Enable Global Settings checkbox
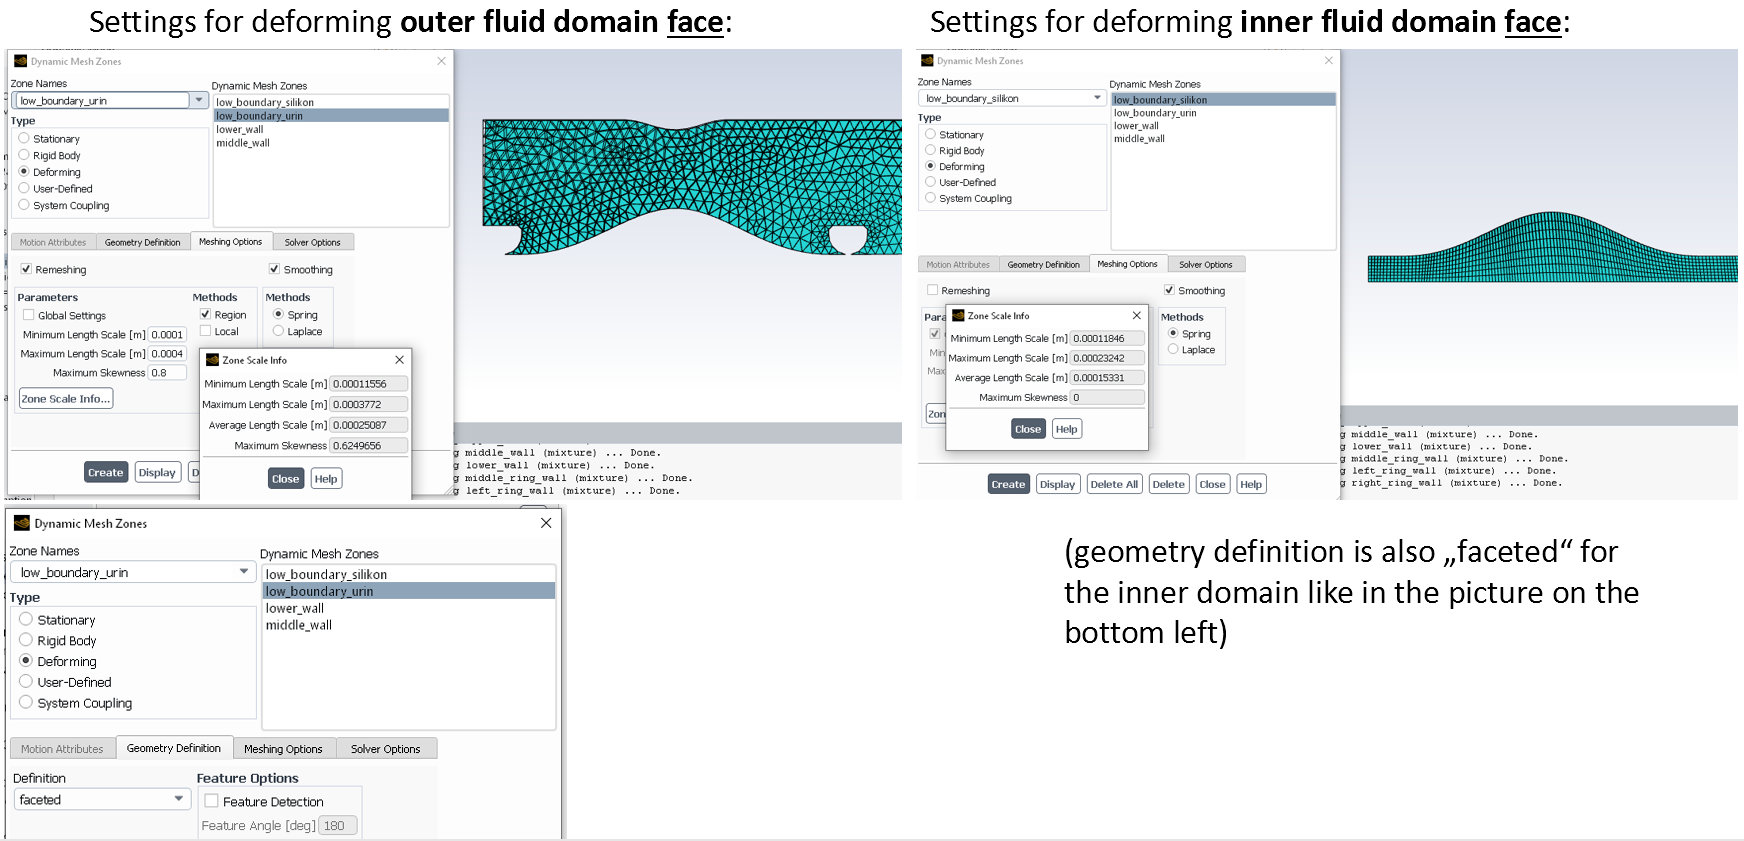The width and height of the screenshot is (1744, 841). pyautogui.click(x=29, y=315)
